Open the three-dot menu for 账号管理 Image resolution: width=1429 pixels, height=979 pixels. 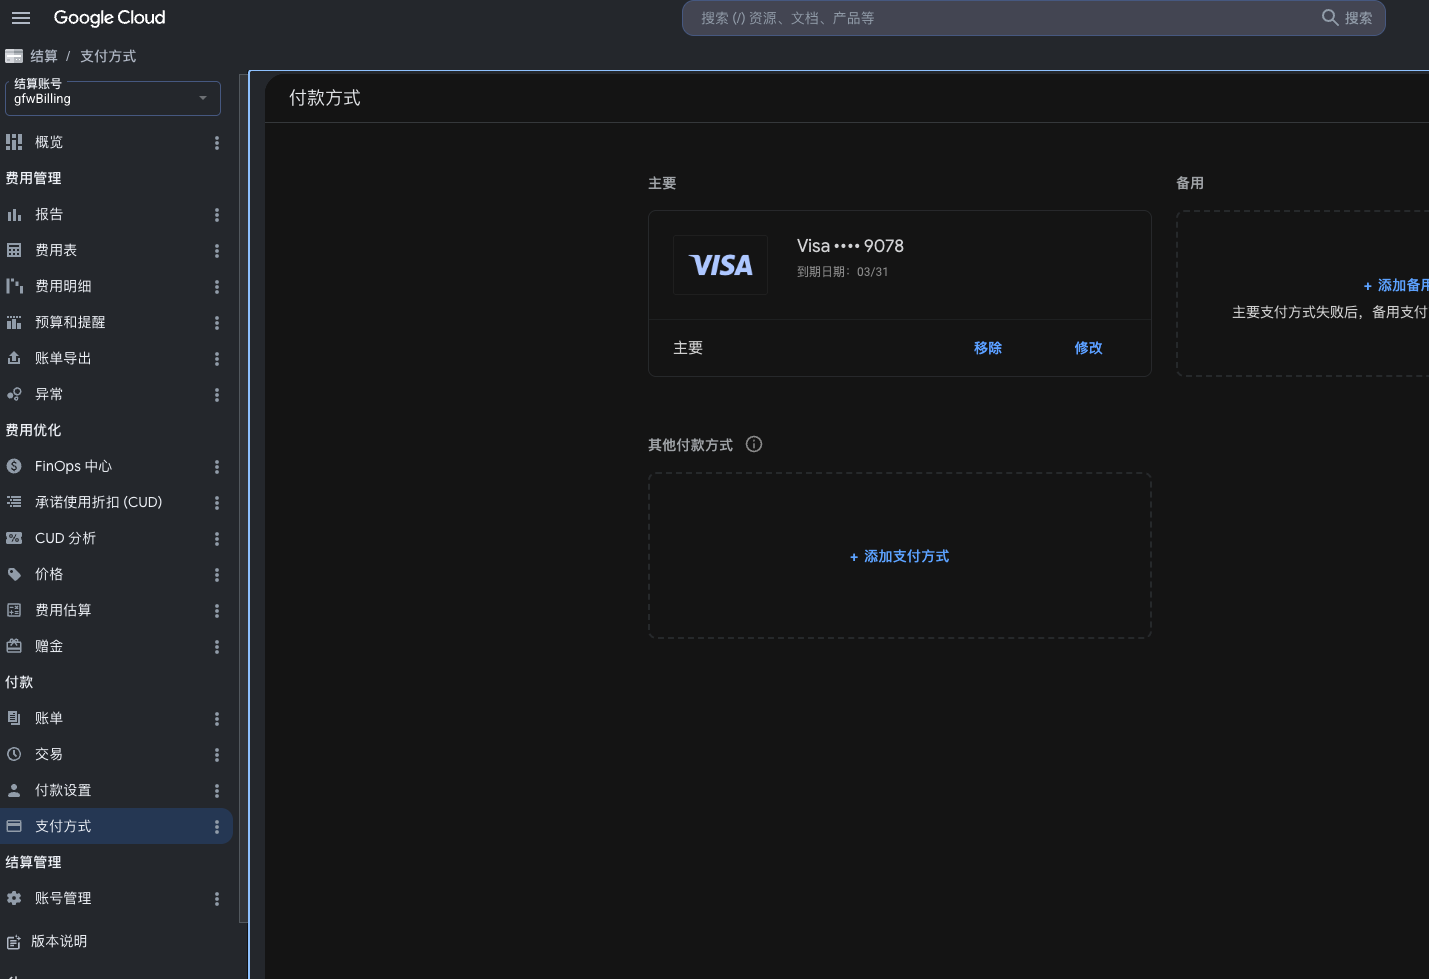click(217, 899)
